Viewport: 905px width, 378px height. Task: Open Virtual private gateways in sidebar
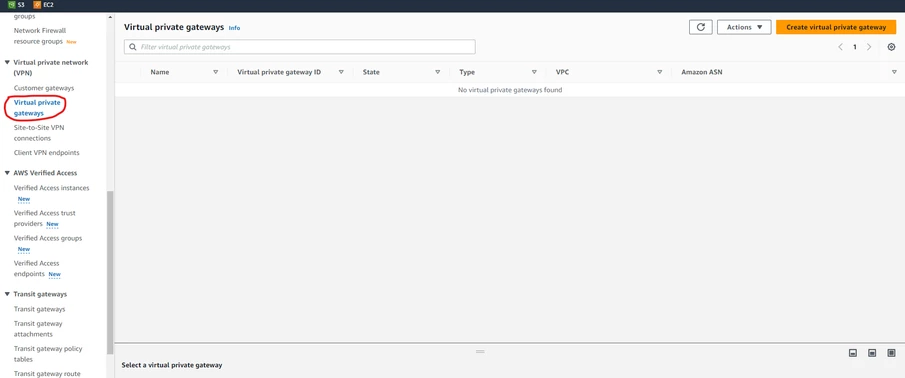37,108
